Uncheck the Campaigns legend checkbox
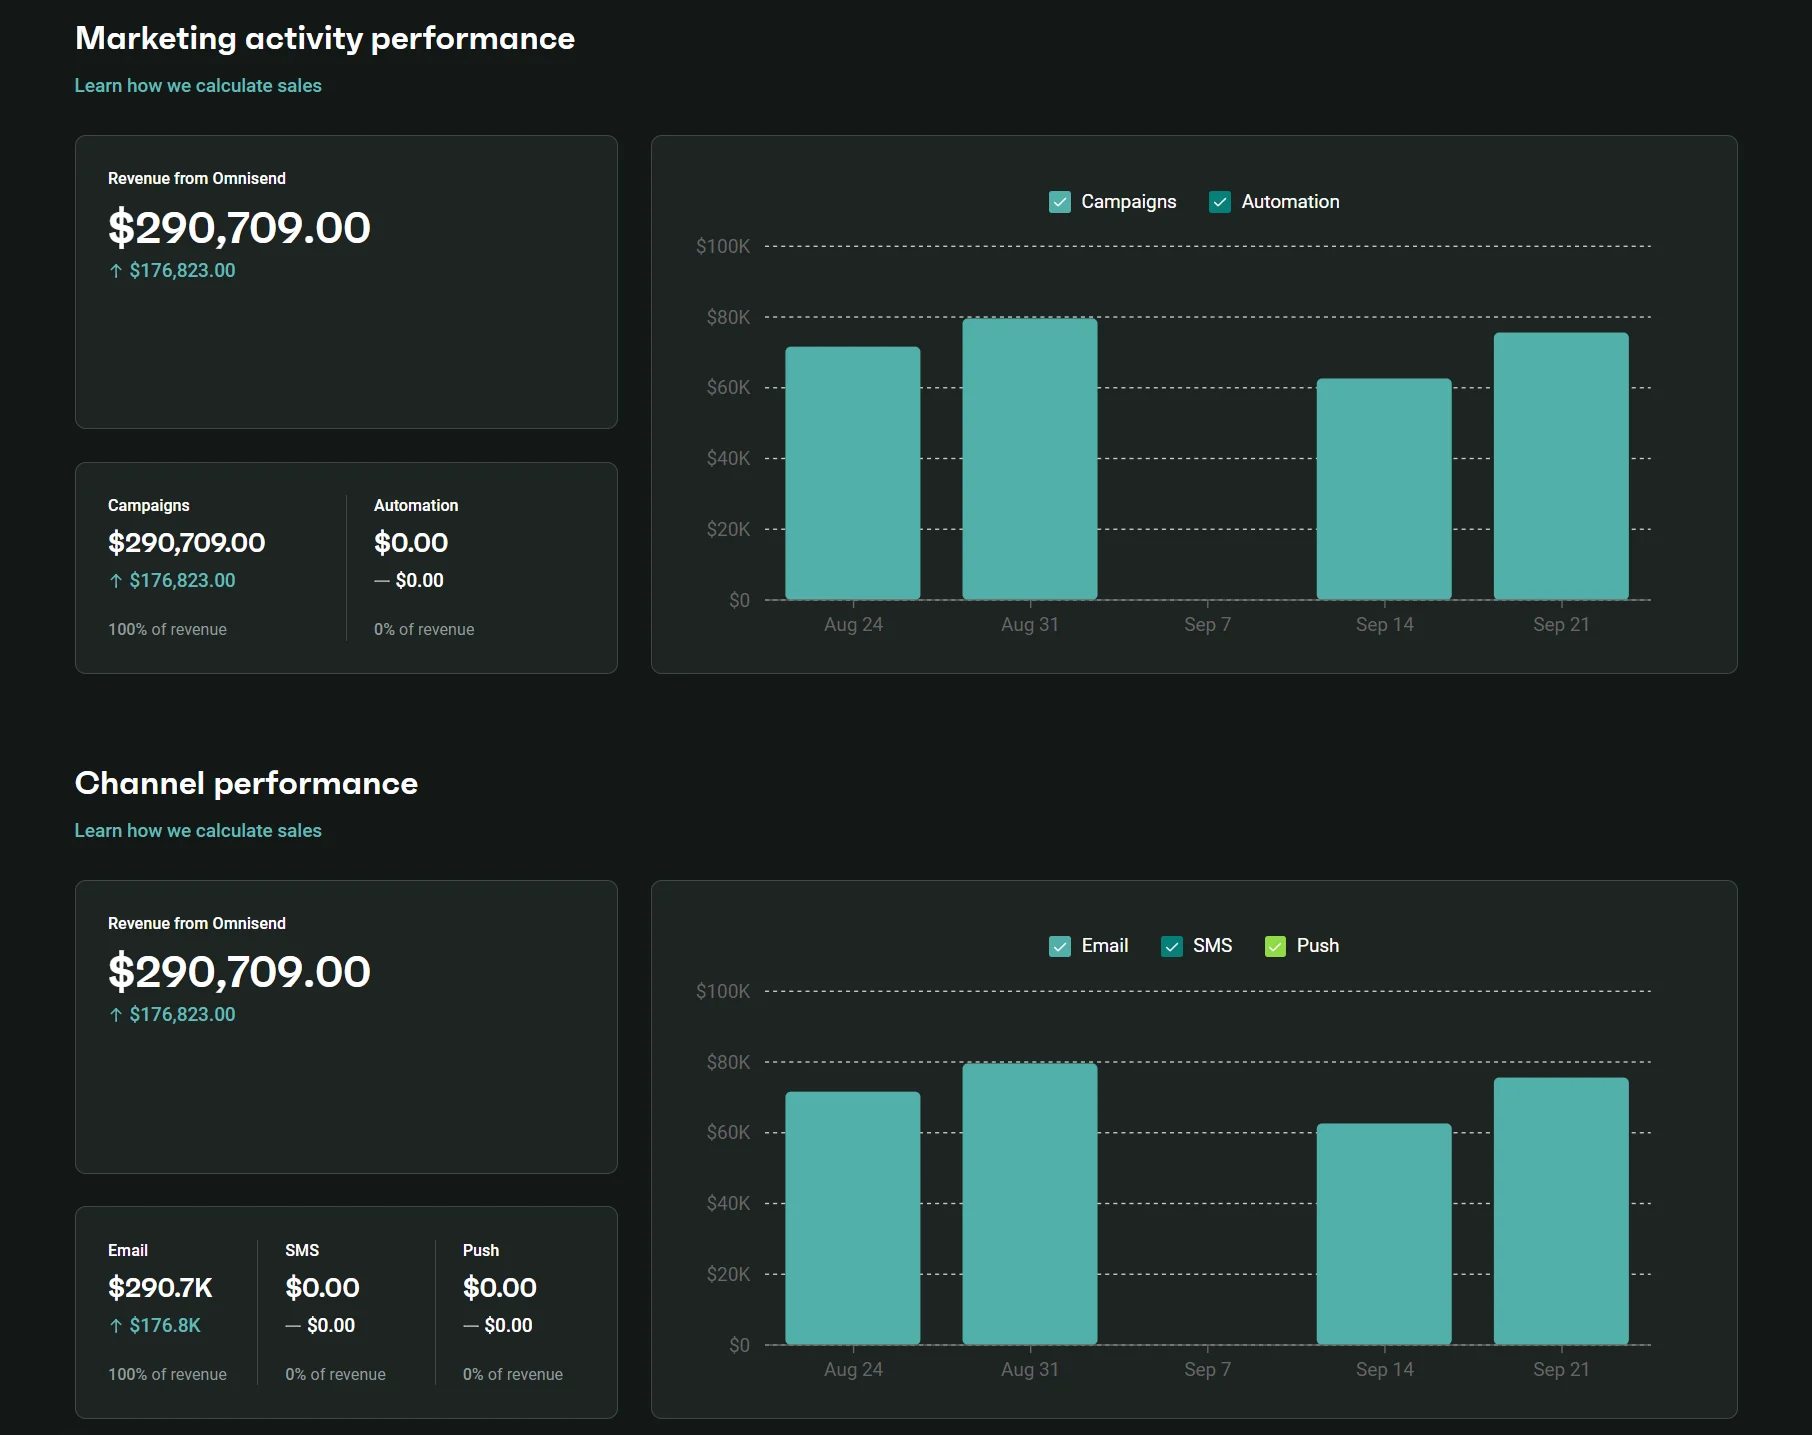This screenshot has height=1435, width=1812. (x=1060, y=202)
